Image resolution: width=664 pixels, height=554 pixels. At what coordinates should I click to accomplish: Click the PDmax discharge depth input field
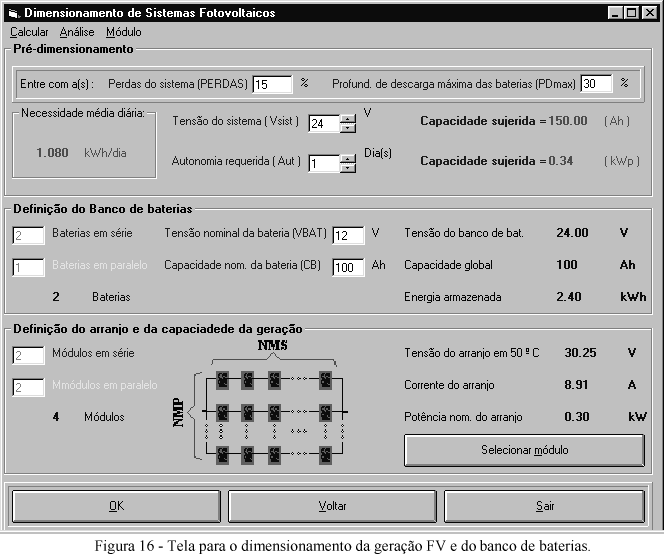pos(596,84)
